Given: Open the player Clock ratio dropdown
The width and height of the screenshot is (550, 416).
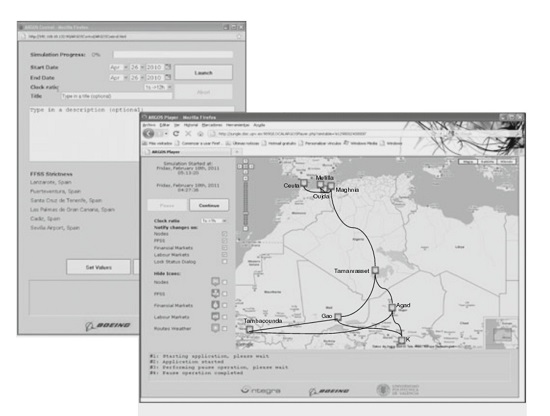Looking at the screenshot, I should click(x=214, y=221).
